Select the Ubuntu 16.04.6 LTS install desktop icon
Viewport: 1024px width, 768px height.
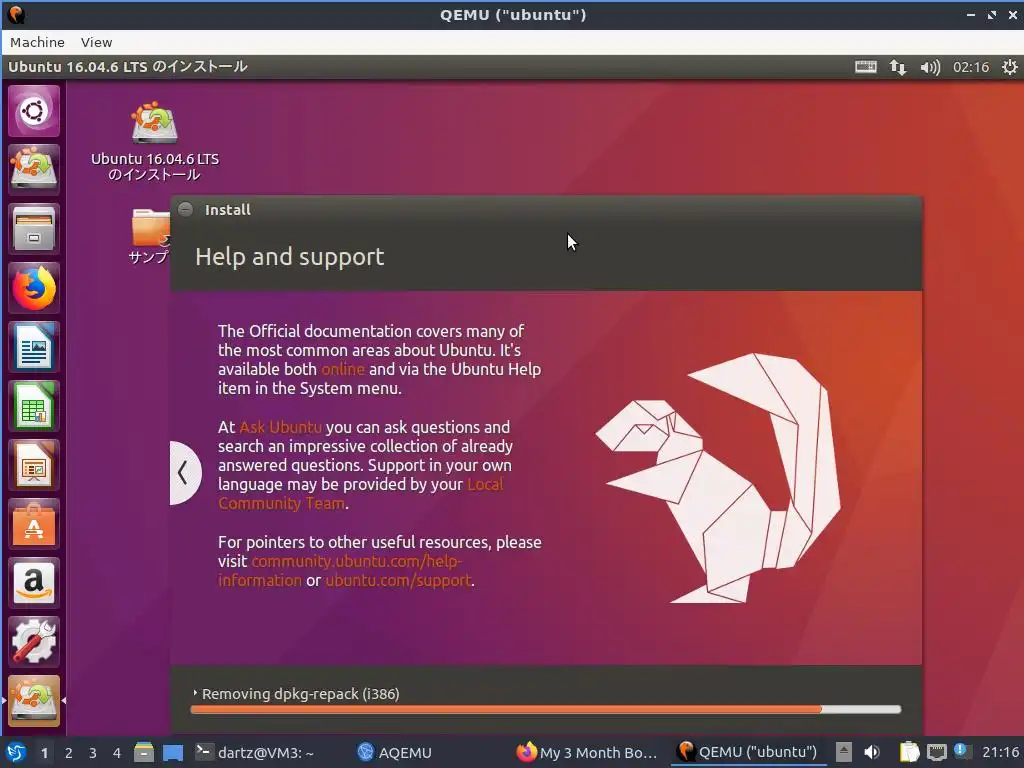point(155,140)
